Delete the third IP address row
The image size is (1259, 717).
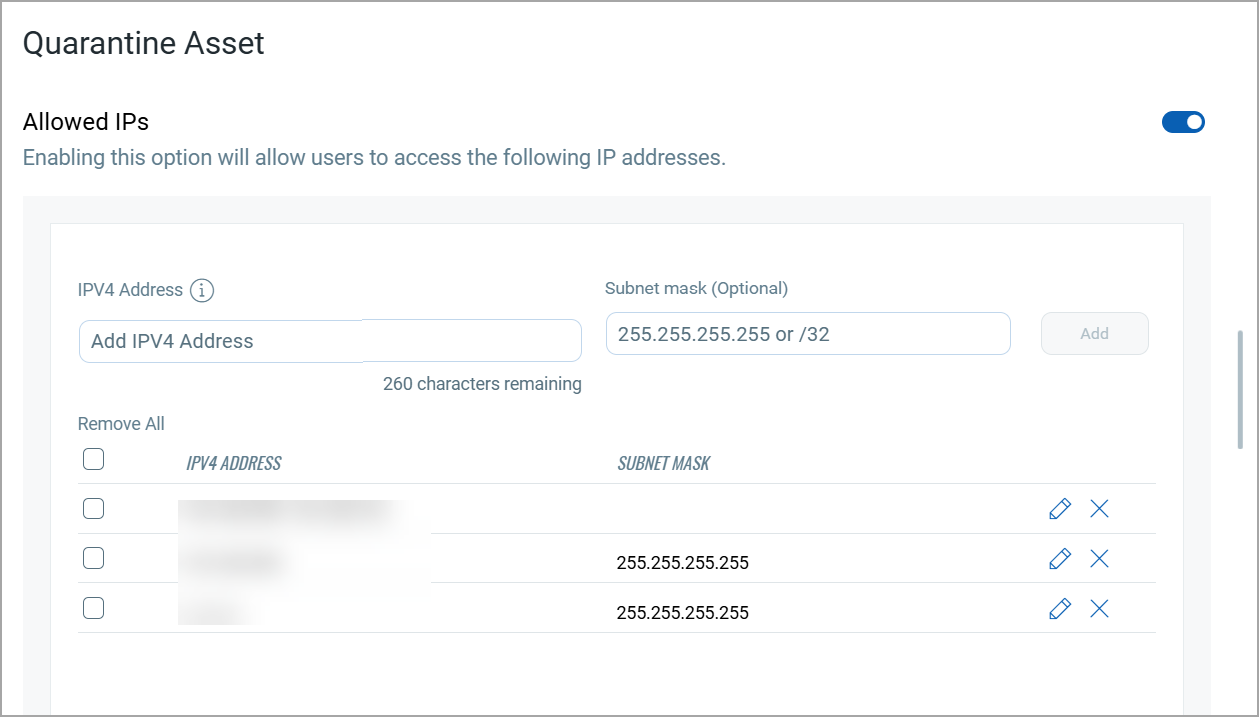point(1099,608)
